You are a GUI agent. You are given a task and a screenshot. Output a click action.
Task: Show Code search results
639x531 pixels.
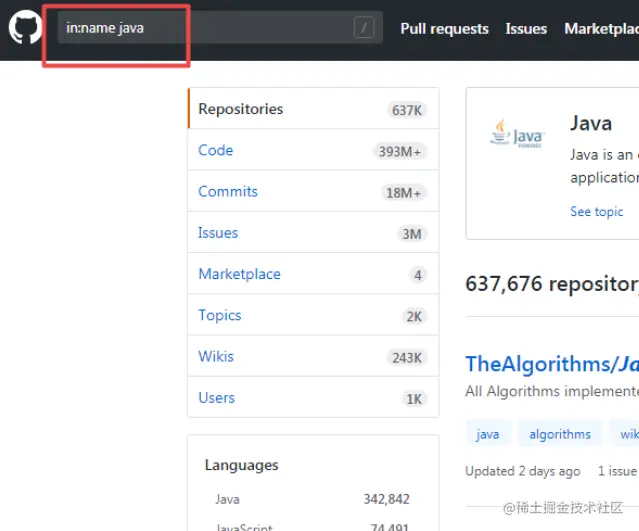pos(313,150)
